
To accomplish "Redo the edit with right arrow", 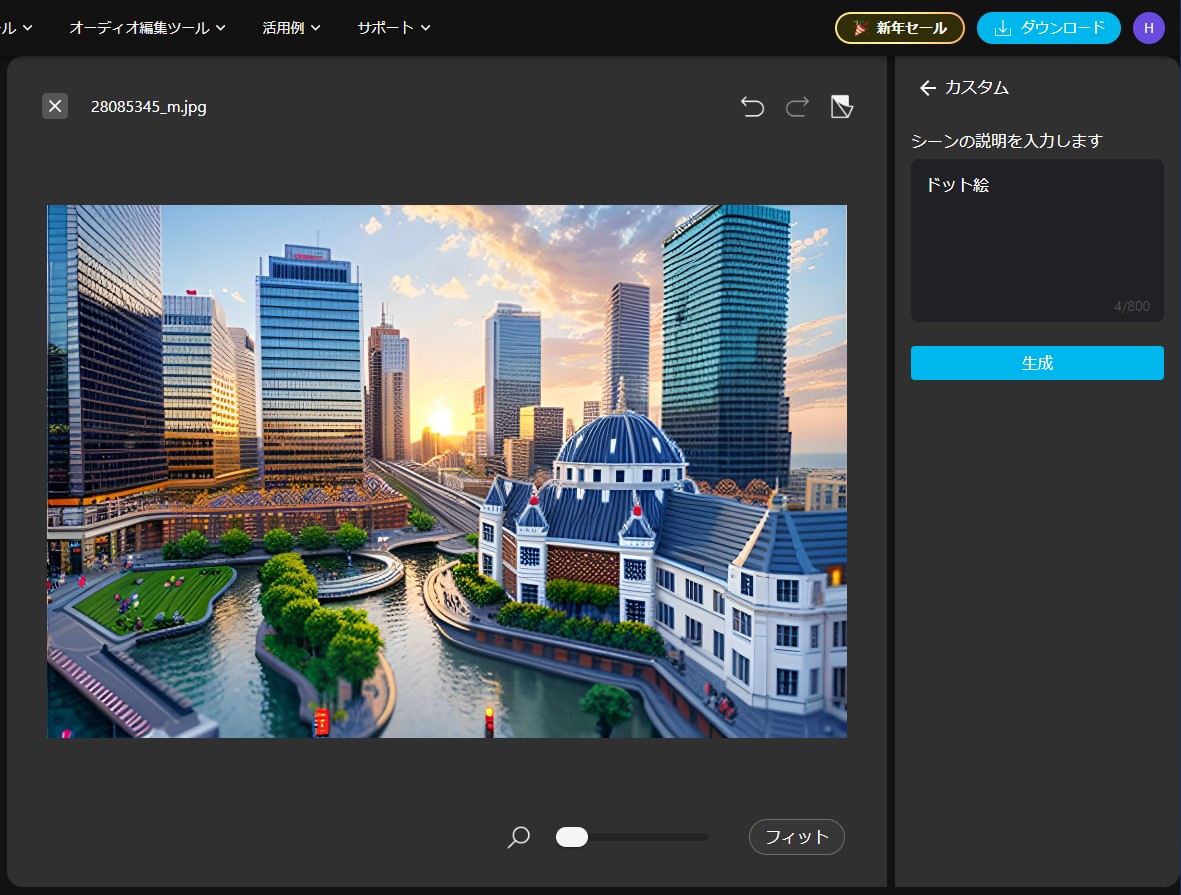I will point(797,107).
